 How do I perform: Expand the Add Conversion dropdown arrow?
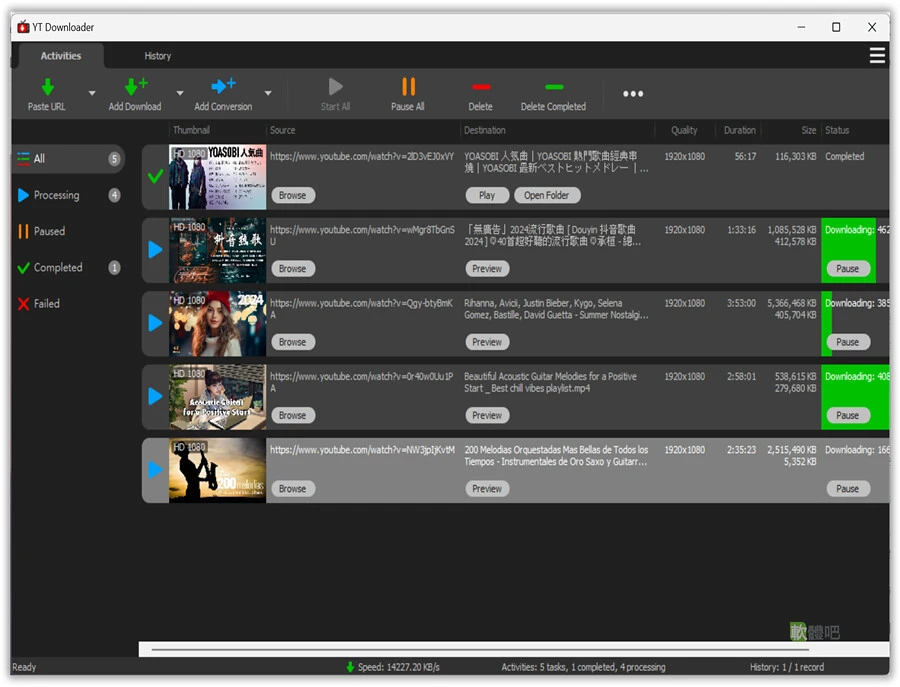coord(267,93)
